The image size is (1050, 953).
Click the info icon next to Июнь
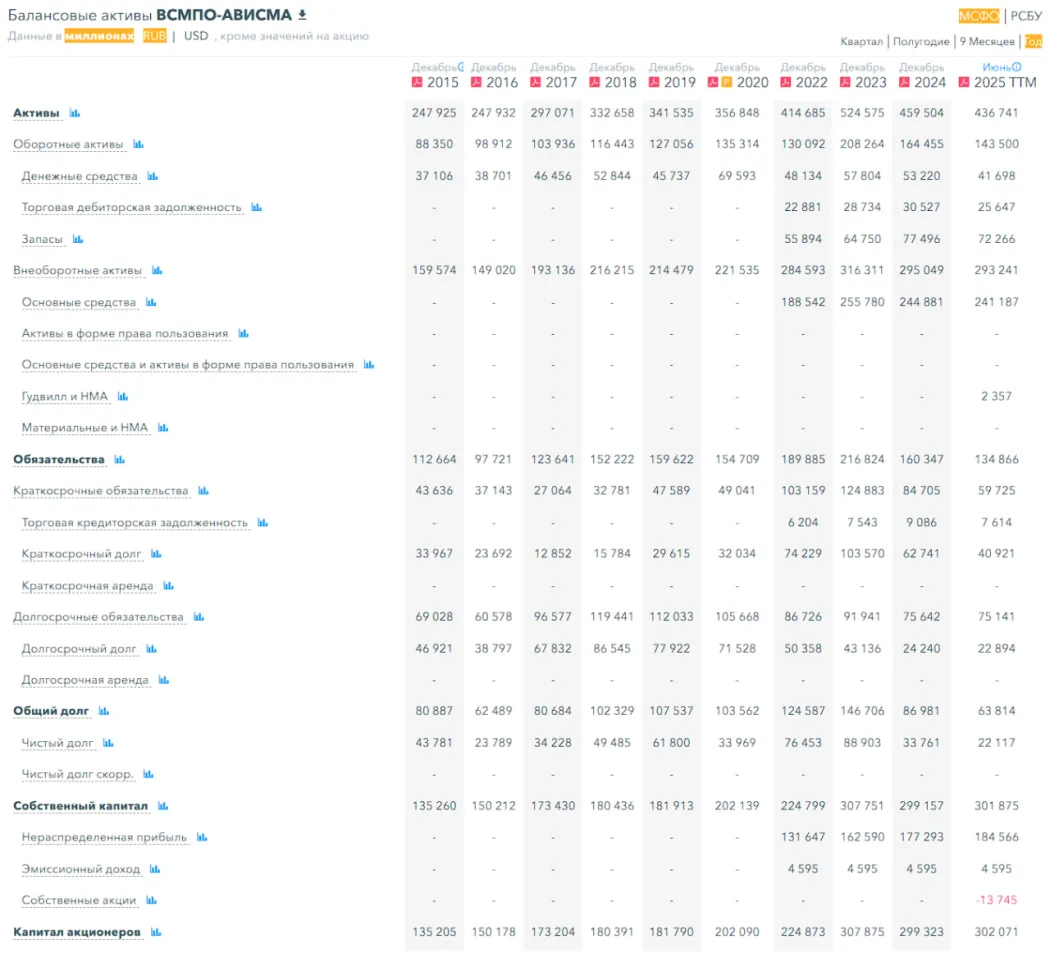1017,67
